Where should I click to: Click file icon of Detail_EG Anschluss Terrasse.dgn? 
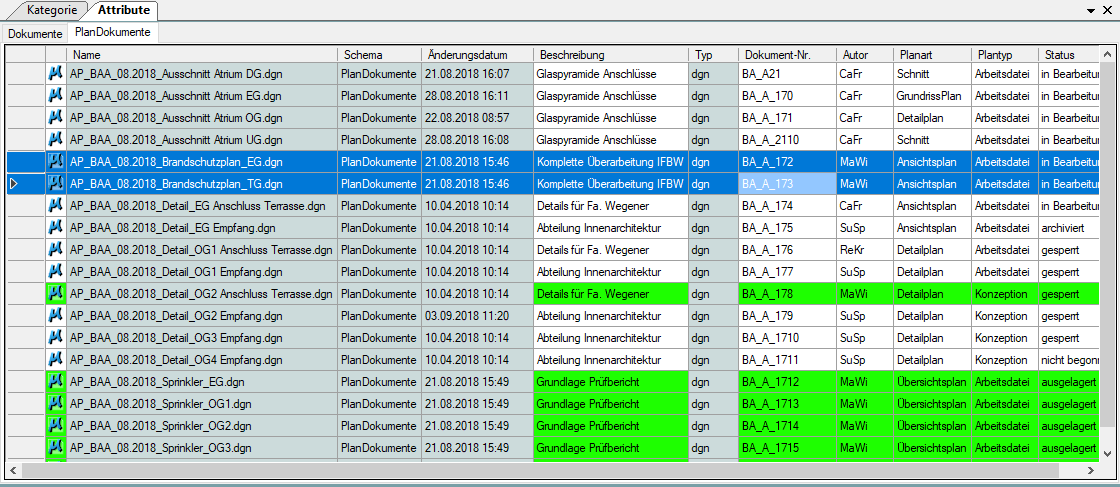point(56,206)
